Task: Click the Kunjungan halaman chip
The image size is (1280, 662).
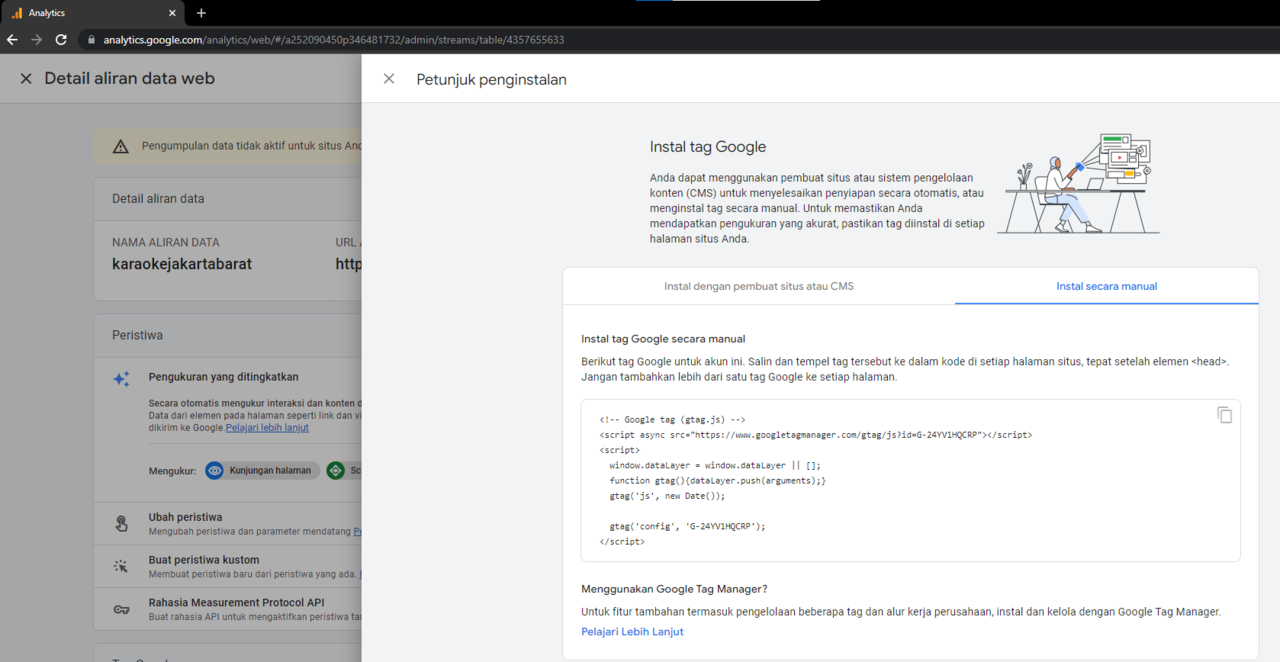Action: coord(262,470)
